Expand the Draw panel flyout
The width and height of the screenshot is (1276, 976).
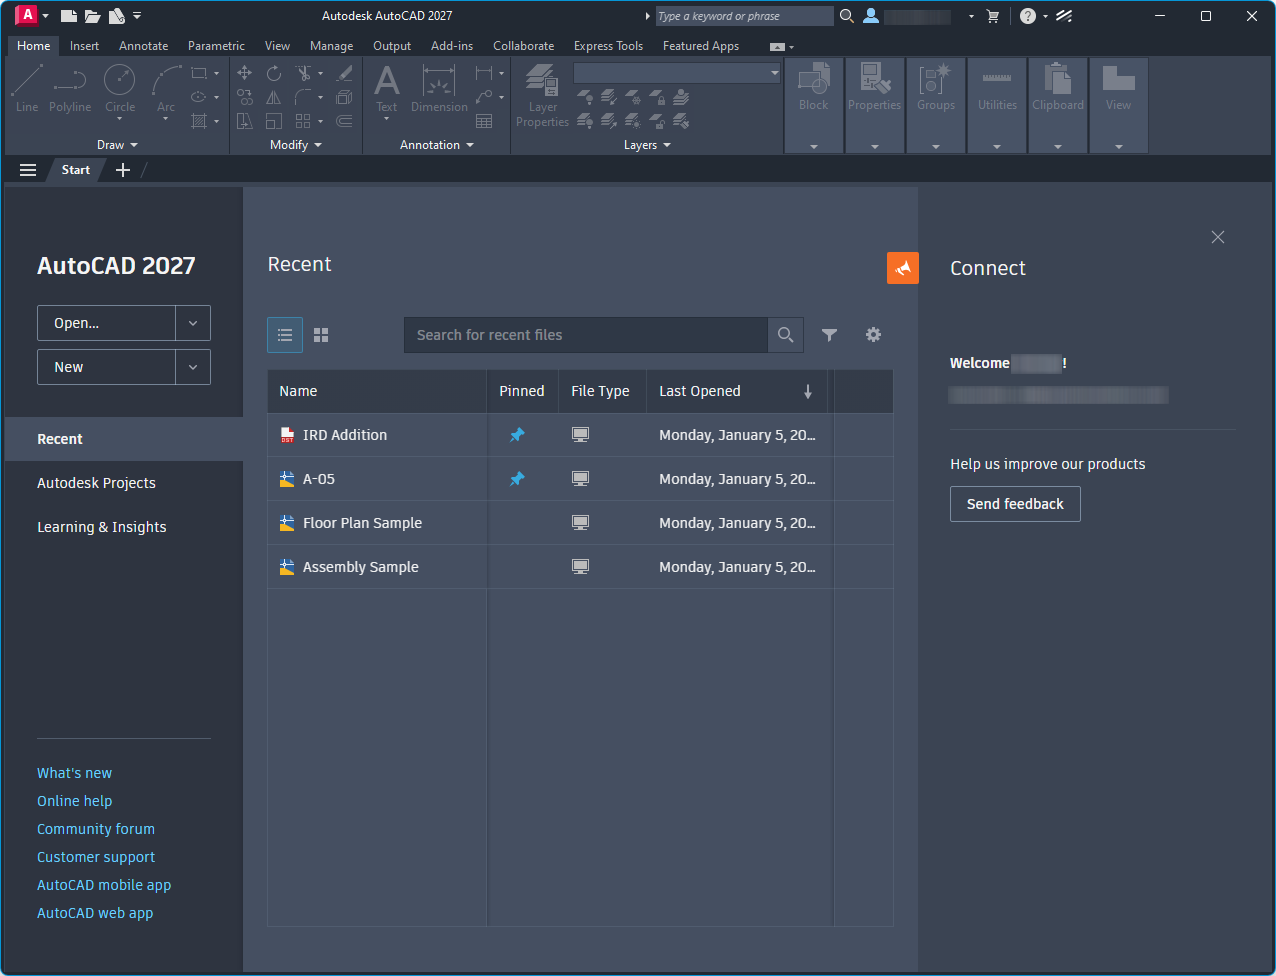pos(117,145)
